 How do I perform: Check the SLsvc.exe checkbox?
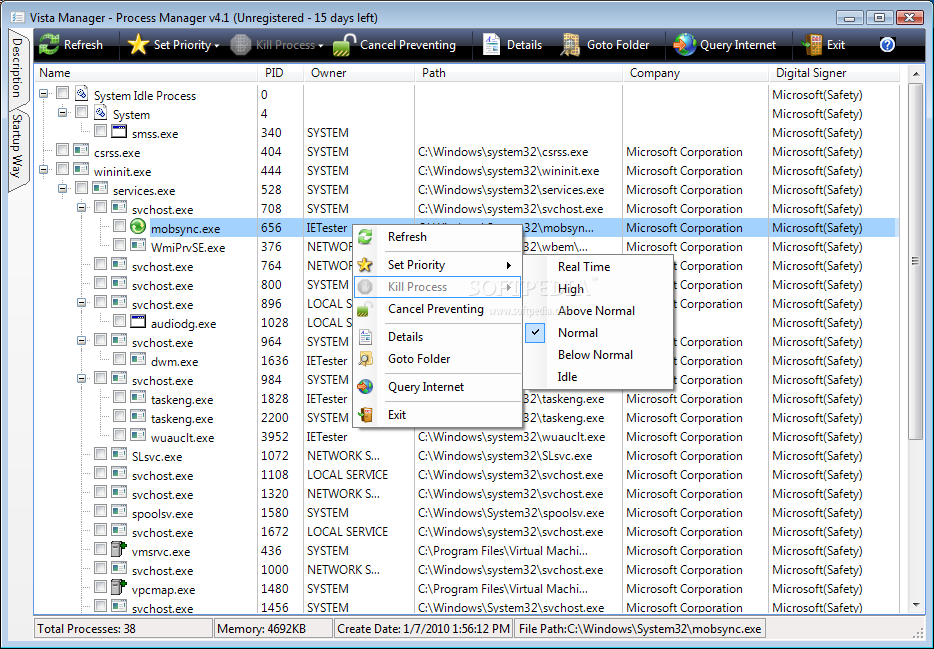100,454
